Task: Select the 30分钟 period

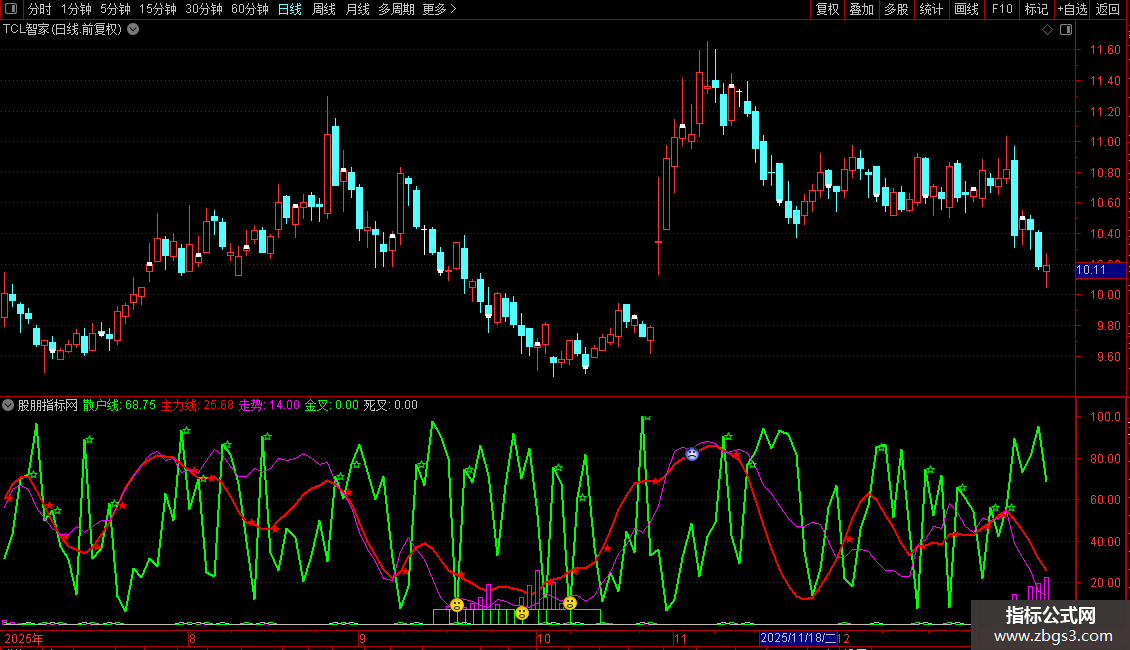Action: pyautogui.click(x=204, y=9)
